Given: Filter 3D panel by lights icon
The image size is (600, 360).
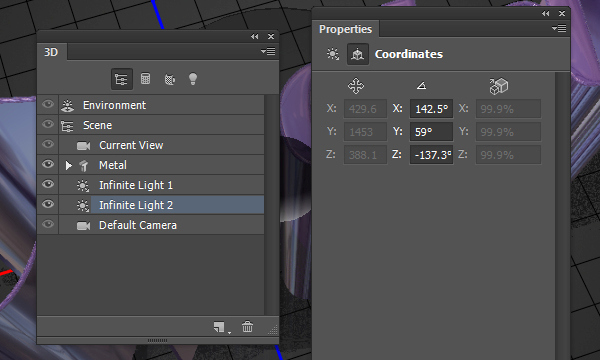Looking at the screenshot, I should [x=193, y=79].
